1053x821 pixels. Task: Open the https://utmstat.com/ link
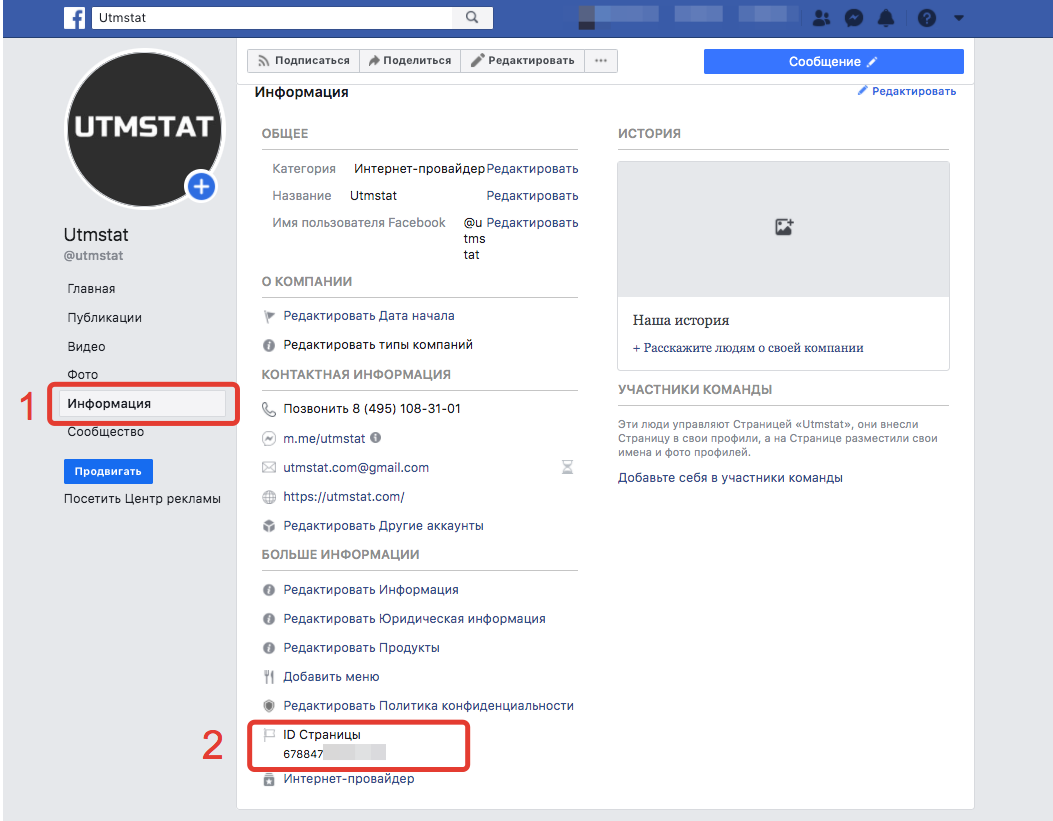click(342, 496)
